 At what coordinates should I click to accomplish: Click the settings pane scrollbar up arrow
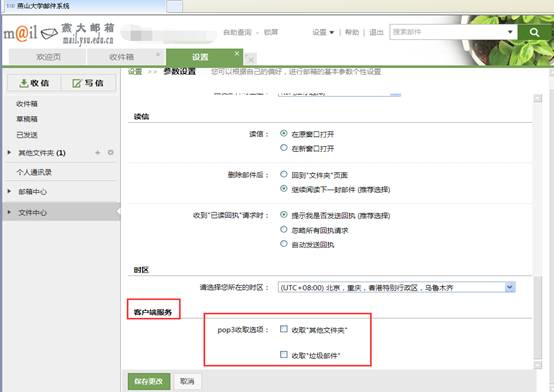[538, 99]
